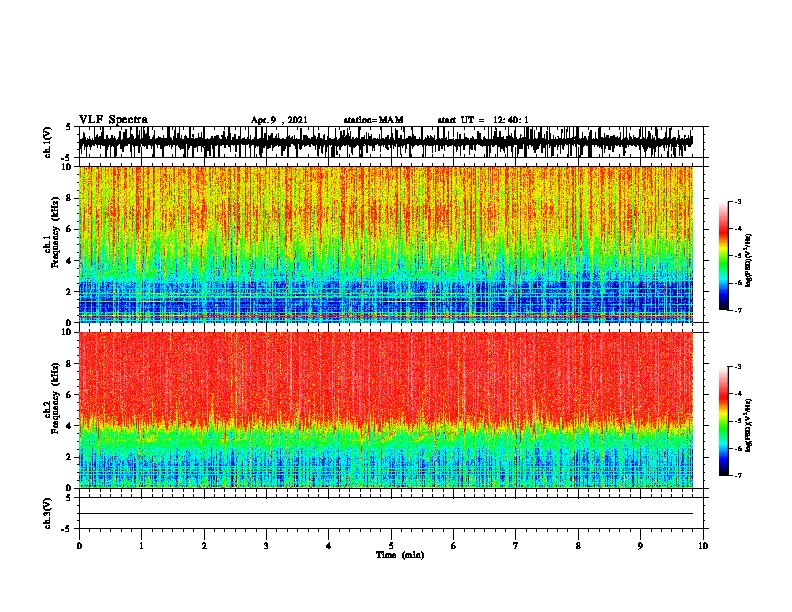The width and height of the screenshot is (792, 612).
Task: Click the "station=MAM" header label
Action: pos(373,120)
